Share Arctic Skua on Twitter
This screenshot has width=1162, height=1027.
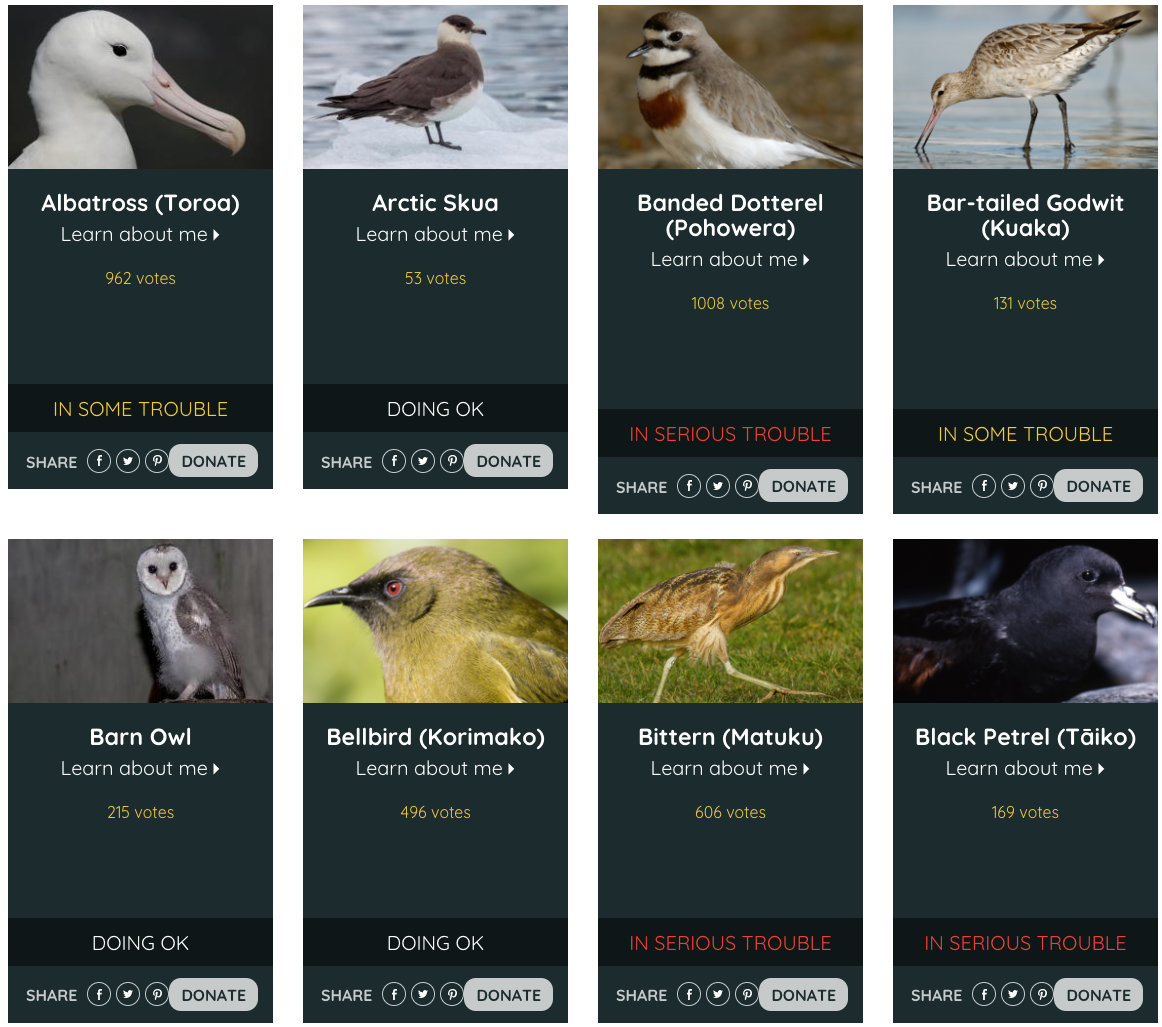423,461
